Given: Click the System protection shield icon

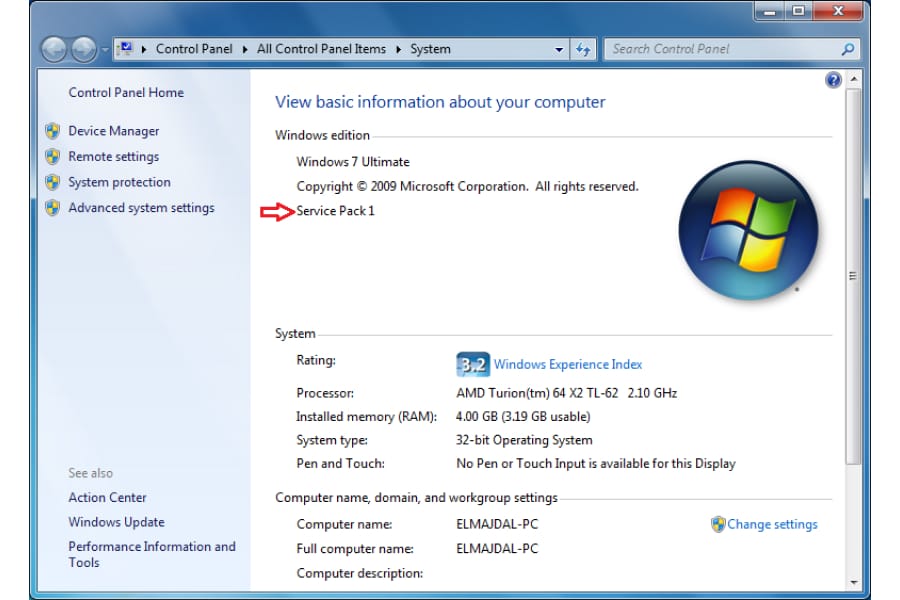Looking at the screenshot, I should click(53, 182).
